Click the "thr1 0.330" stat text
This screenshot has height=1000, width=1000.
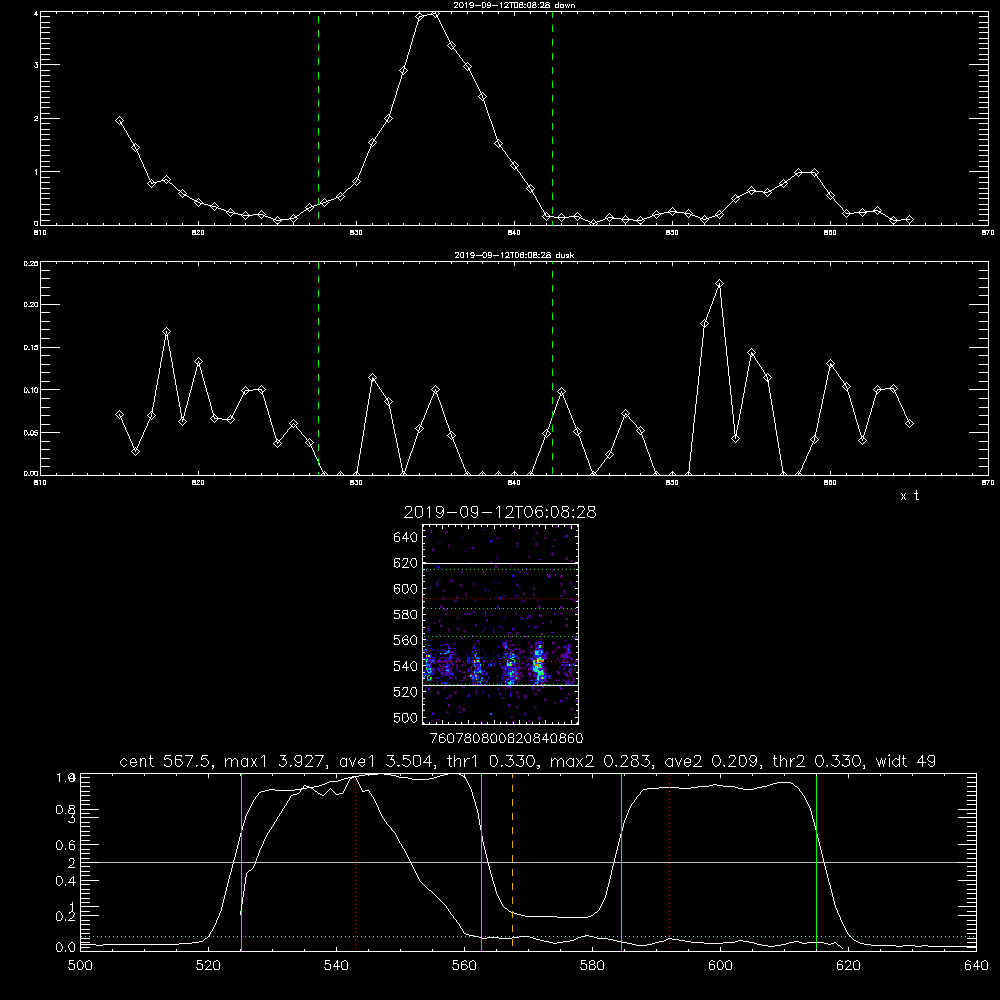click(490, 761)
